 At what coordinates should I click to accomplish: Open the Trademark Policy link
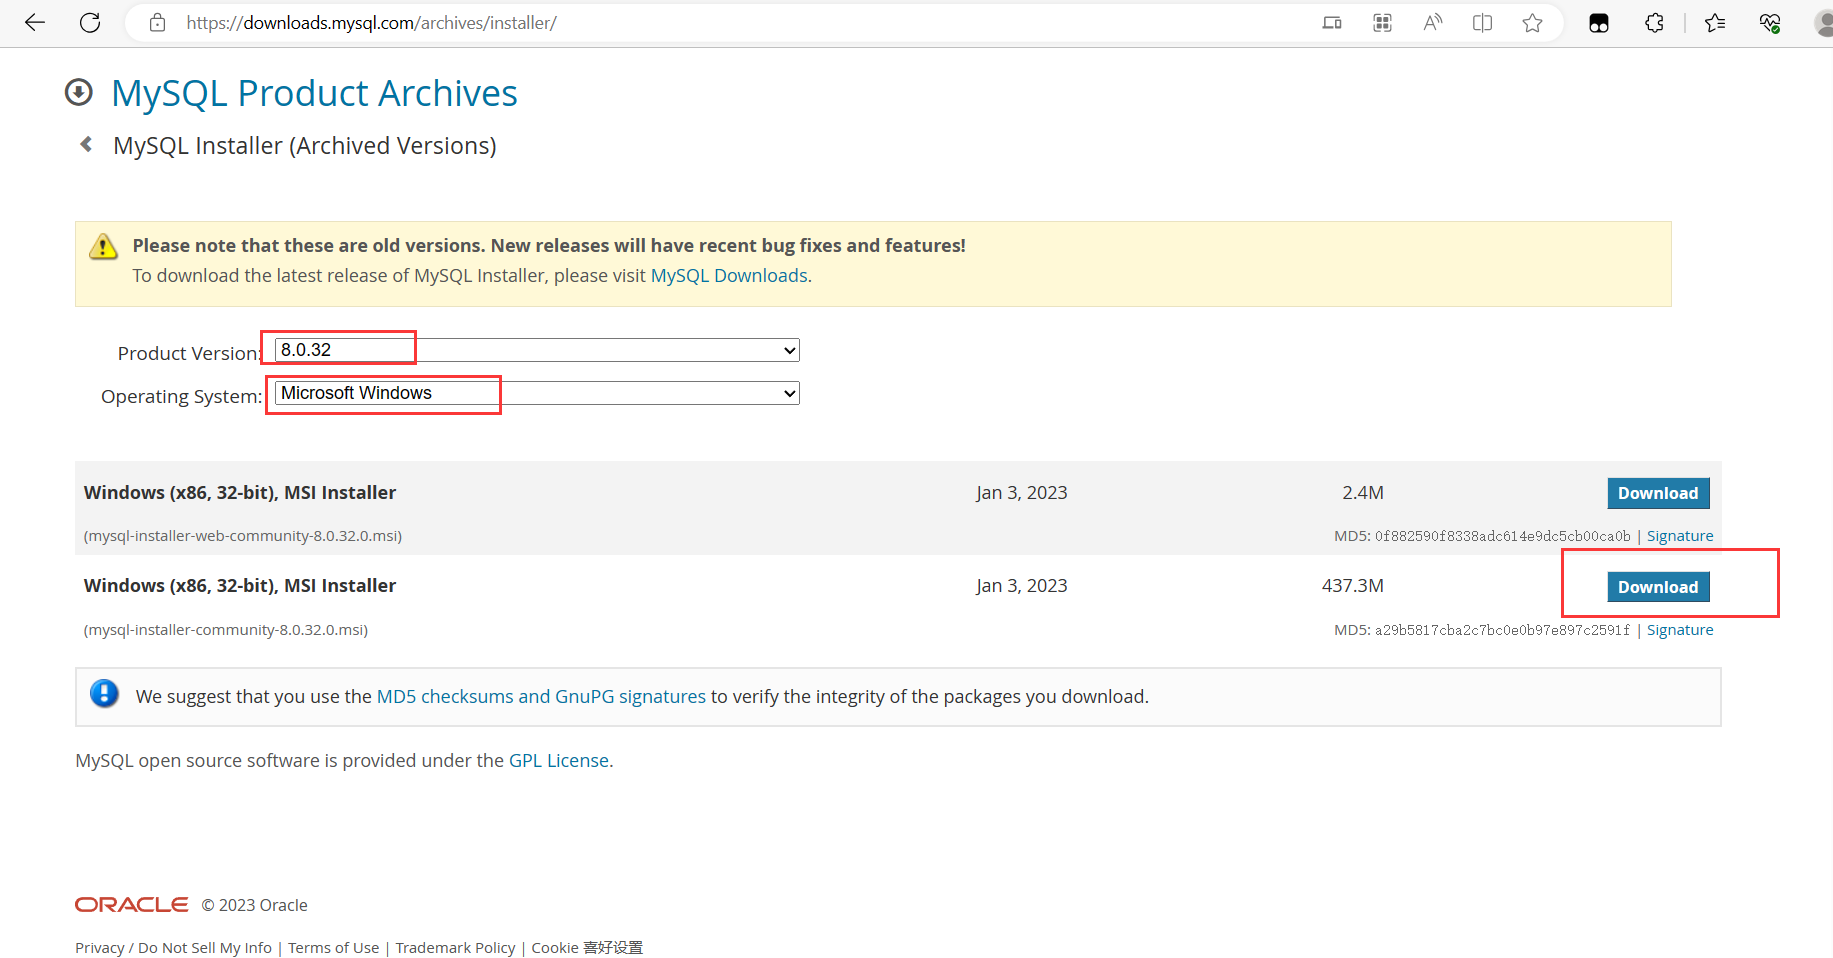pyautogui.click(x=455, y=947)
